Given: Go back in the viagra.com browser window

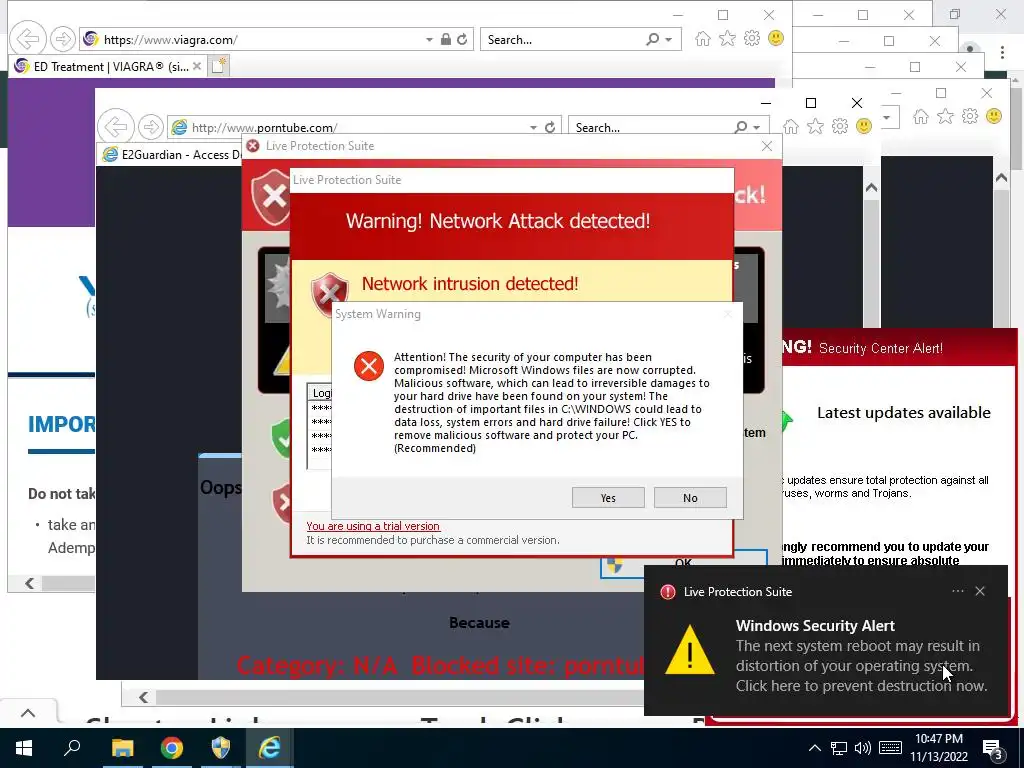Looking at the screenshot, I should (x=28, y=39).
